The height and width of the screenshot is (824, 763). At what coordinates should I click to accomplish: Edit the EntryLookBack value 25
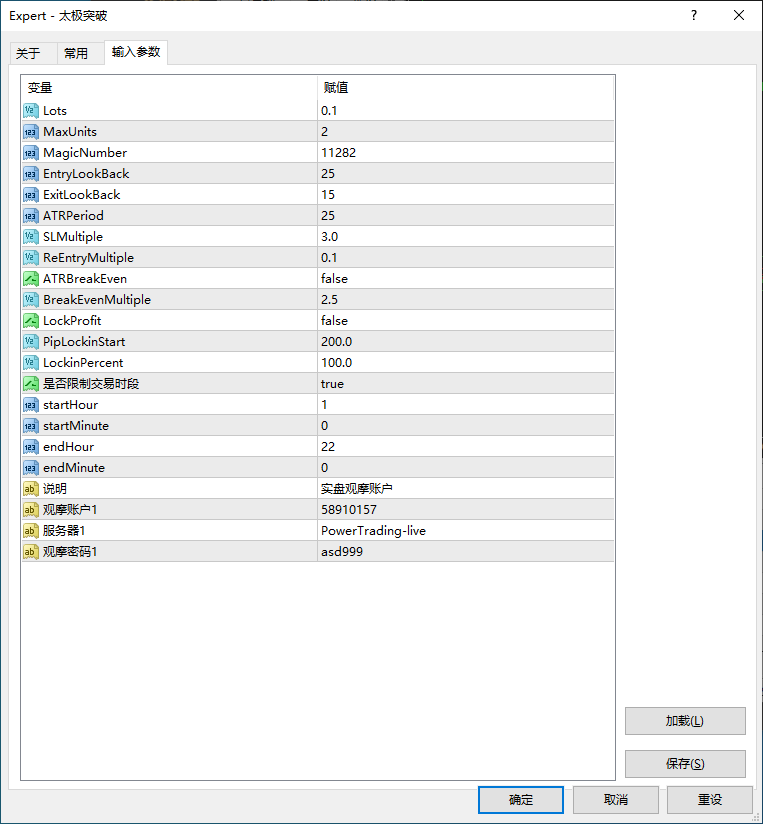point(466,173)
